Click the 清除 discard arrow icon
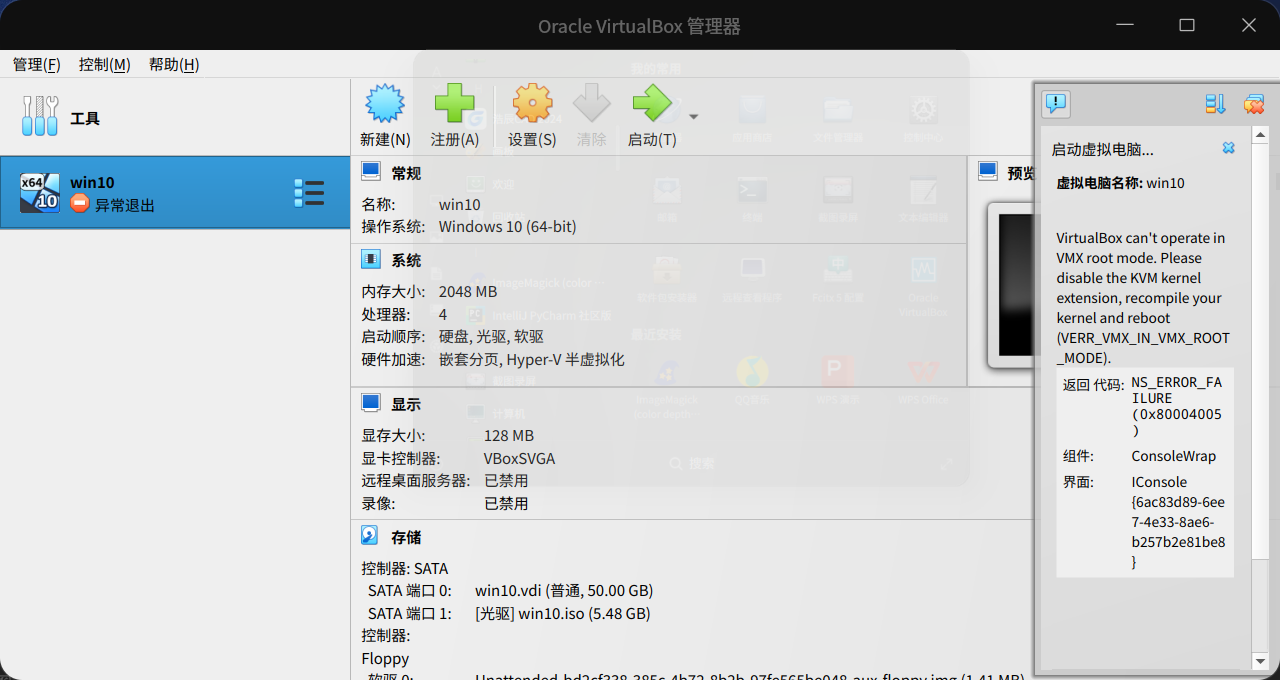The width and height of the screenshot is (1280, 680). pos(591,104)
